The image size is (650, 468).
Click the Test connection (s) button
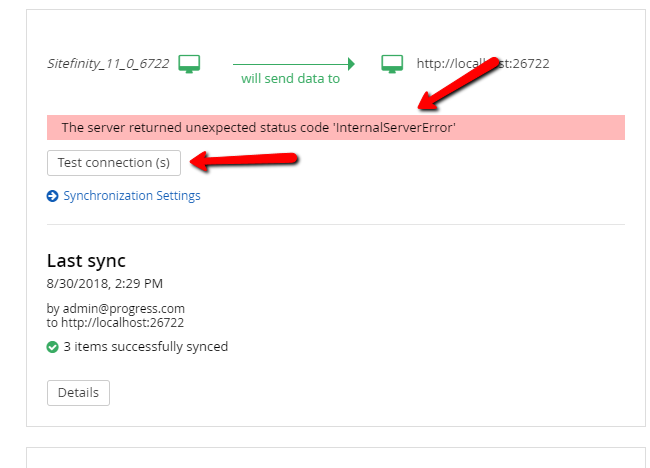coord(114,163)
